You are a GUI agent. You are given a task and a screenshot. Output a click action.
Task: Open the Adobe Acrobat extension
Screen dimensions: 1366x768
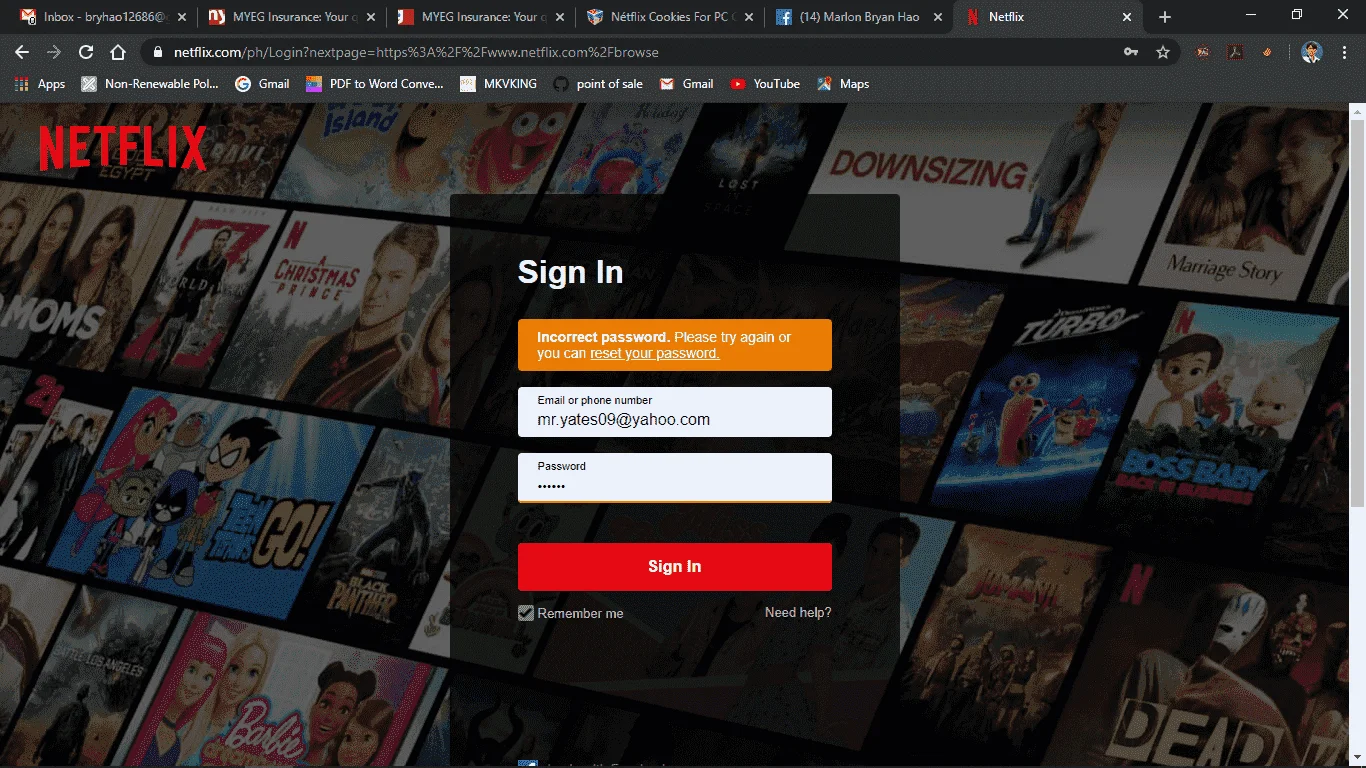click(x=1236, y=52)
